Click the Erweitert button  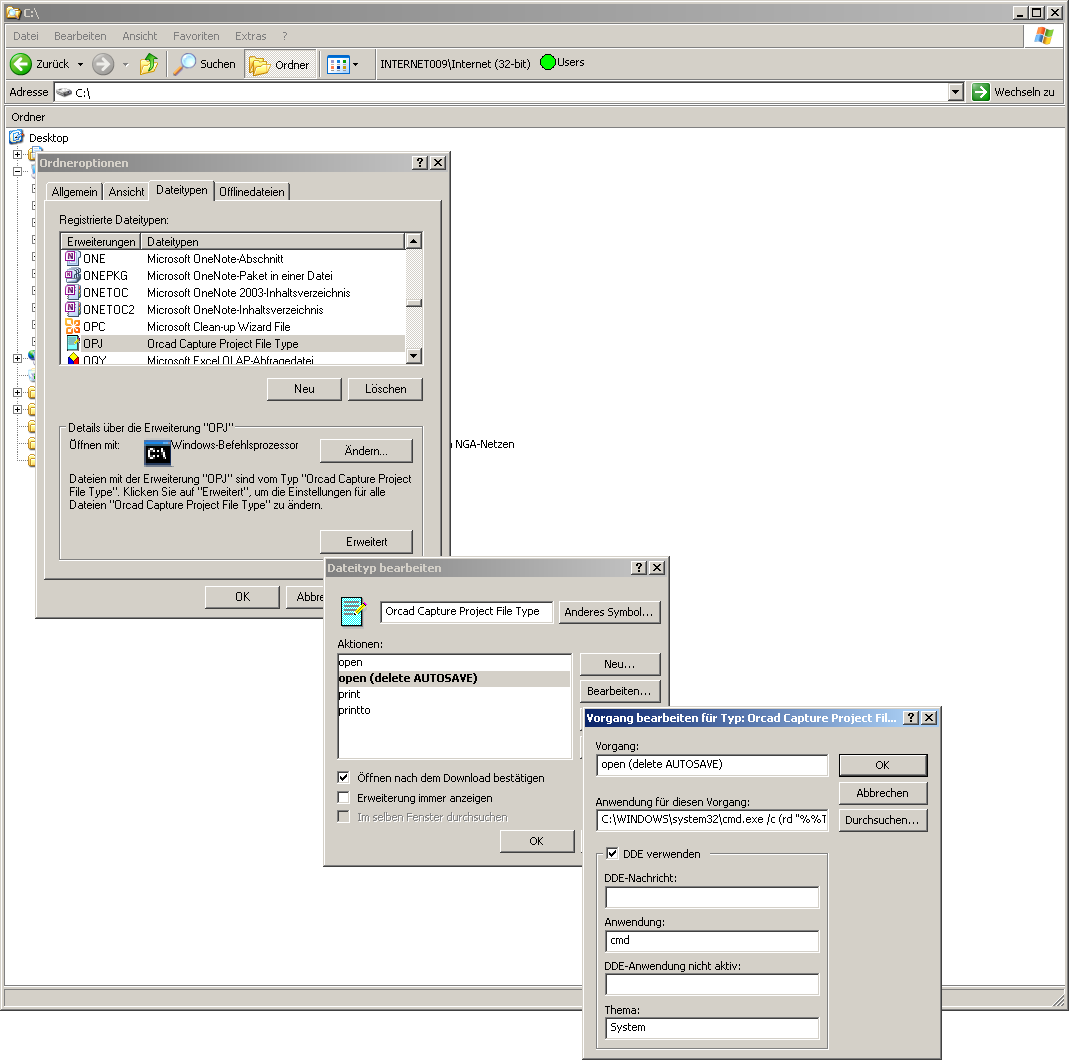[x=366, y=541]
